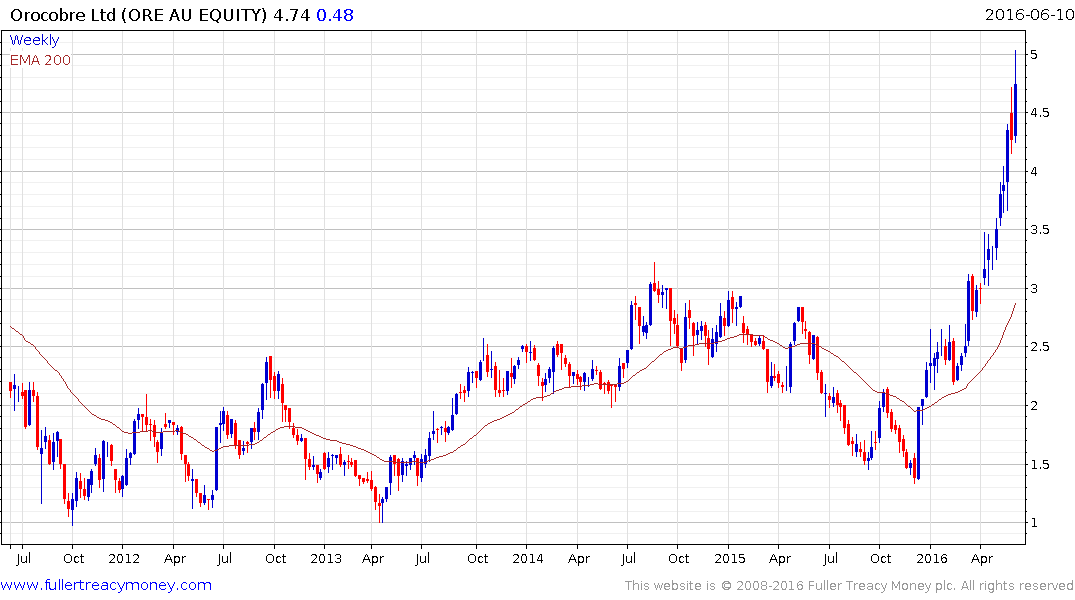Click the '3.5' price axis label
Viewport: 1075px width, 600px height.
click(x=1040, y=230)
